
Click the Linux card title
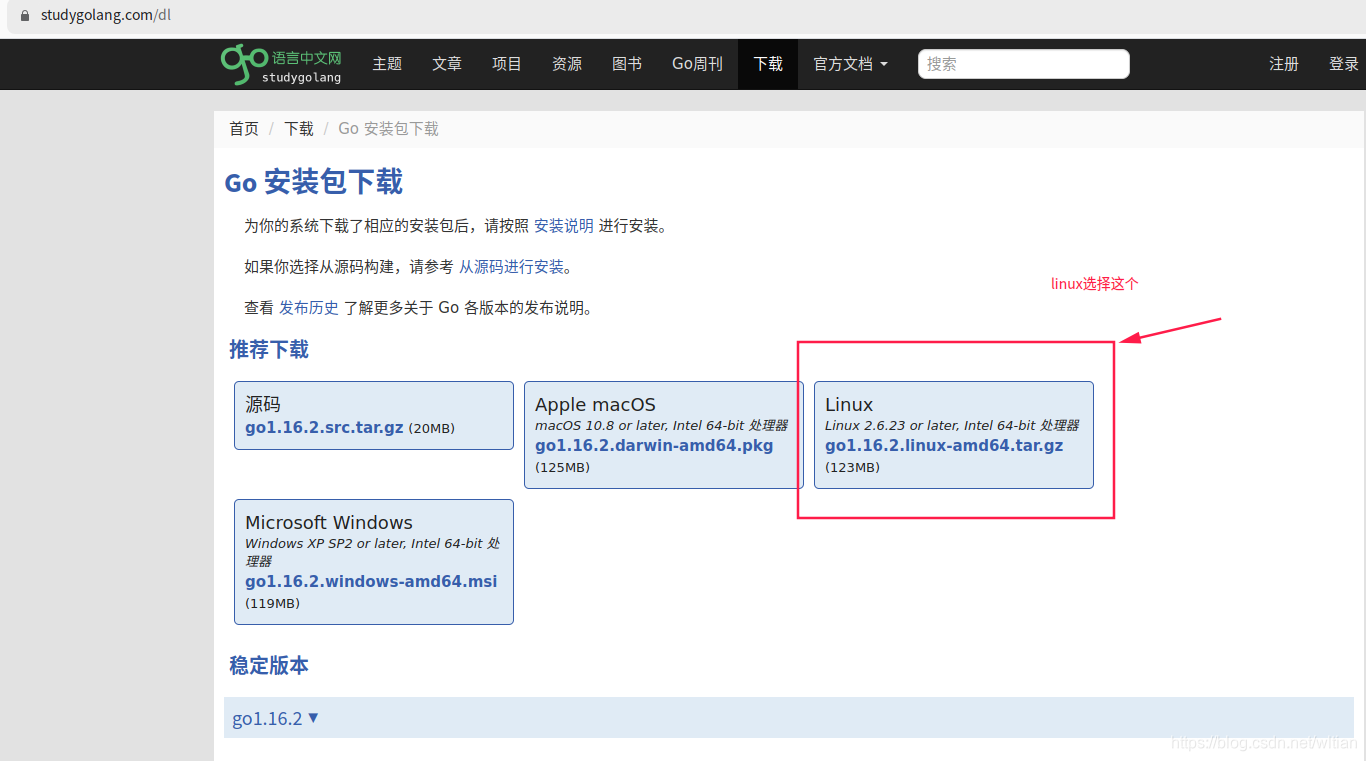pyautogui.click(x=849, y=405)
